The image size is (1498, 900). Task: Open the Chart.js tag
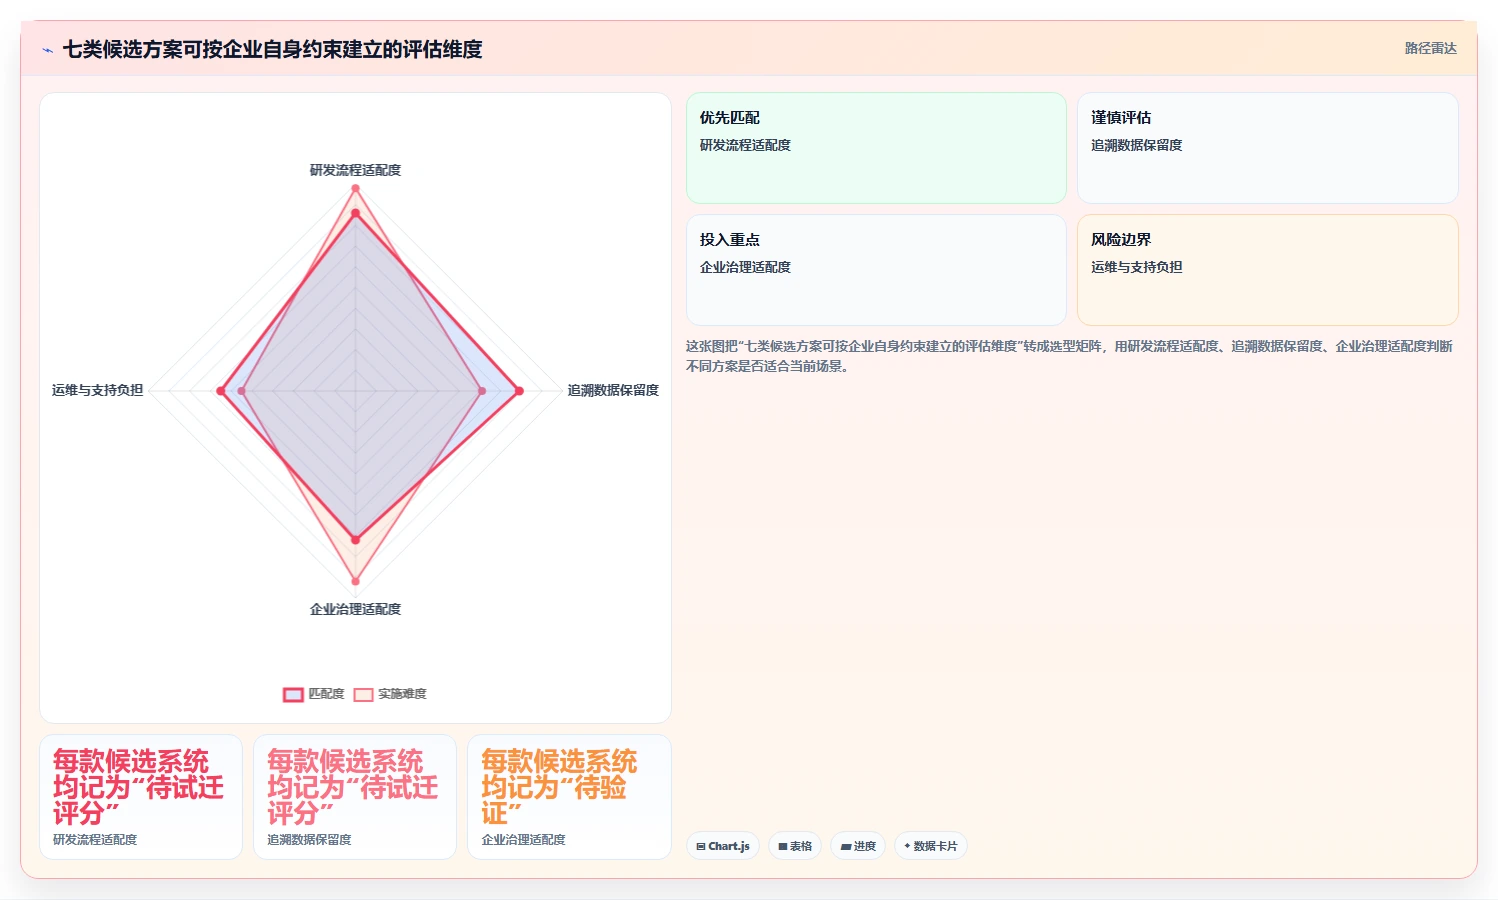tap(723, 846)
